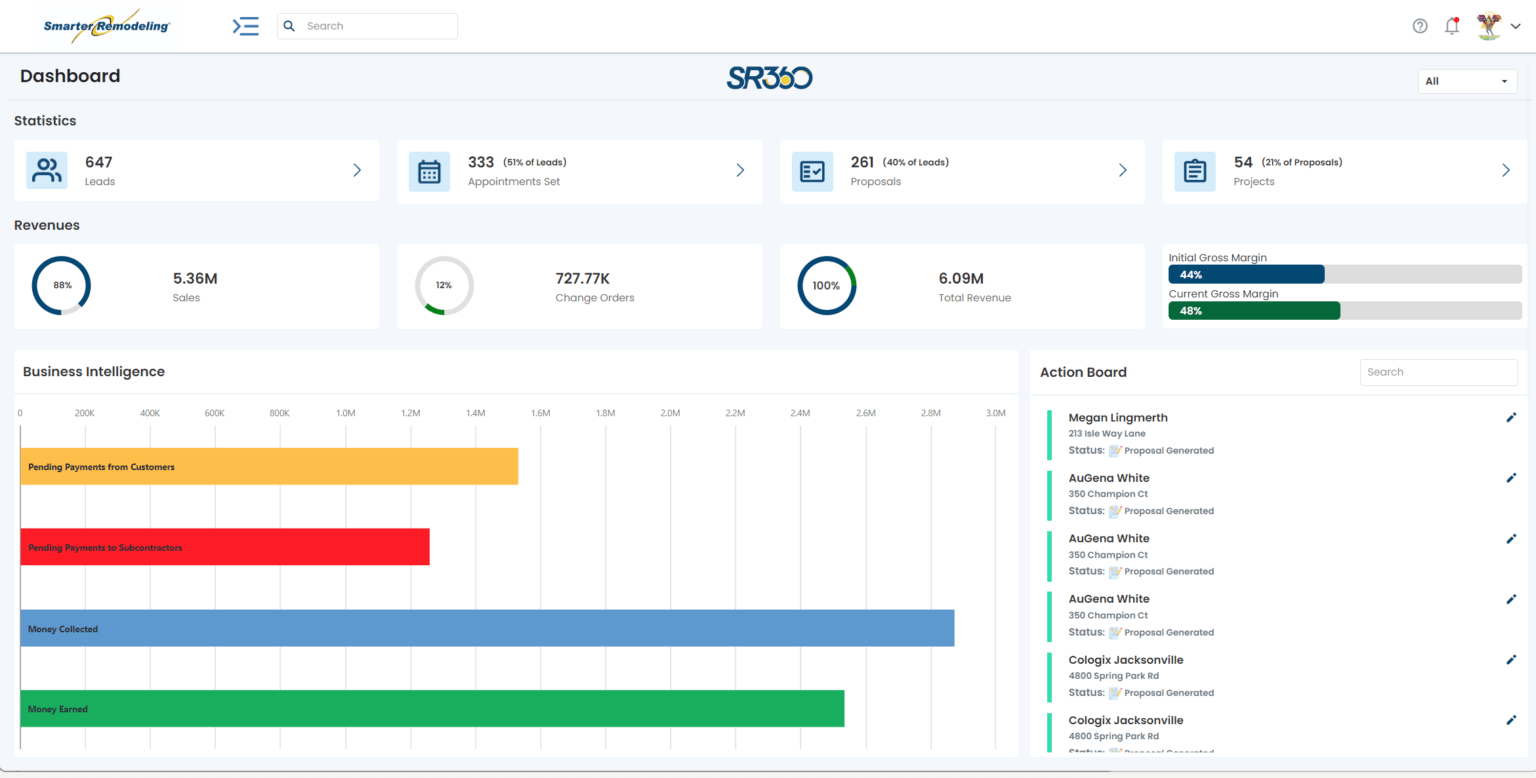Image resolution: width=1536 pixels, height=778 pixels.
Task: Click the 88% Sales donut chart
Action: [x=61, y=285]
